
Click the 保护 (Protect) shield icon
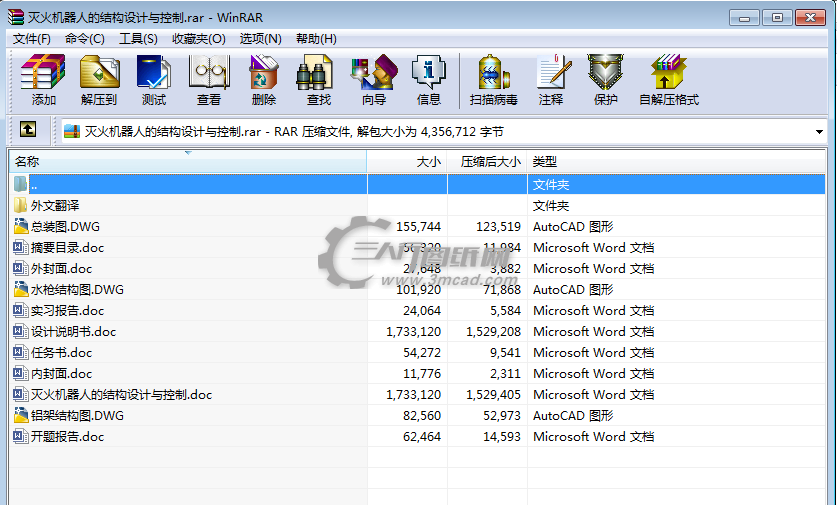605,72
